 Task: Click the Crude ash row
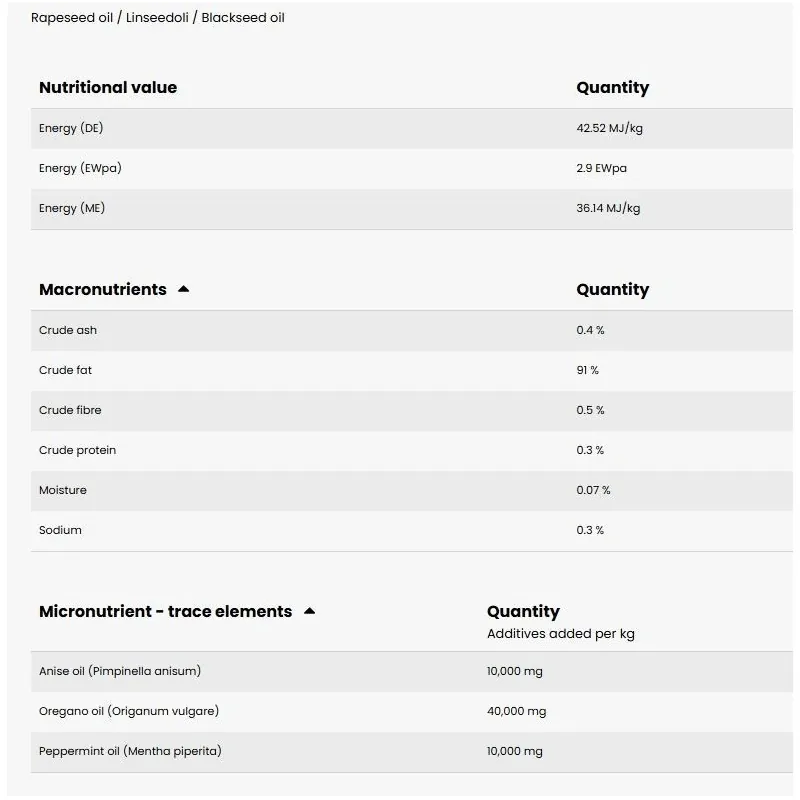click(x=68, y=330)
